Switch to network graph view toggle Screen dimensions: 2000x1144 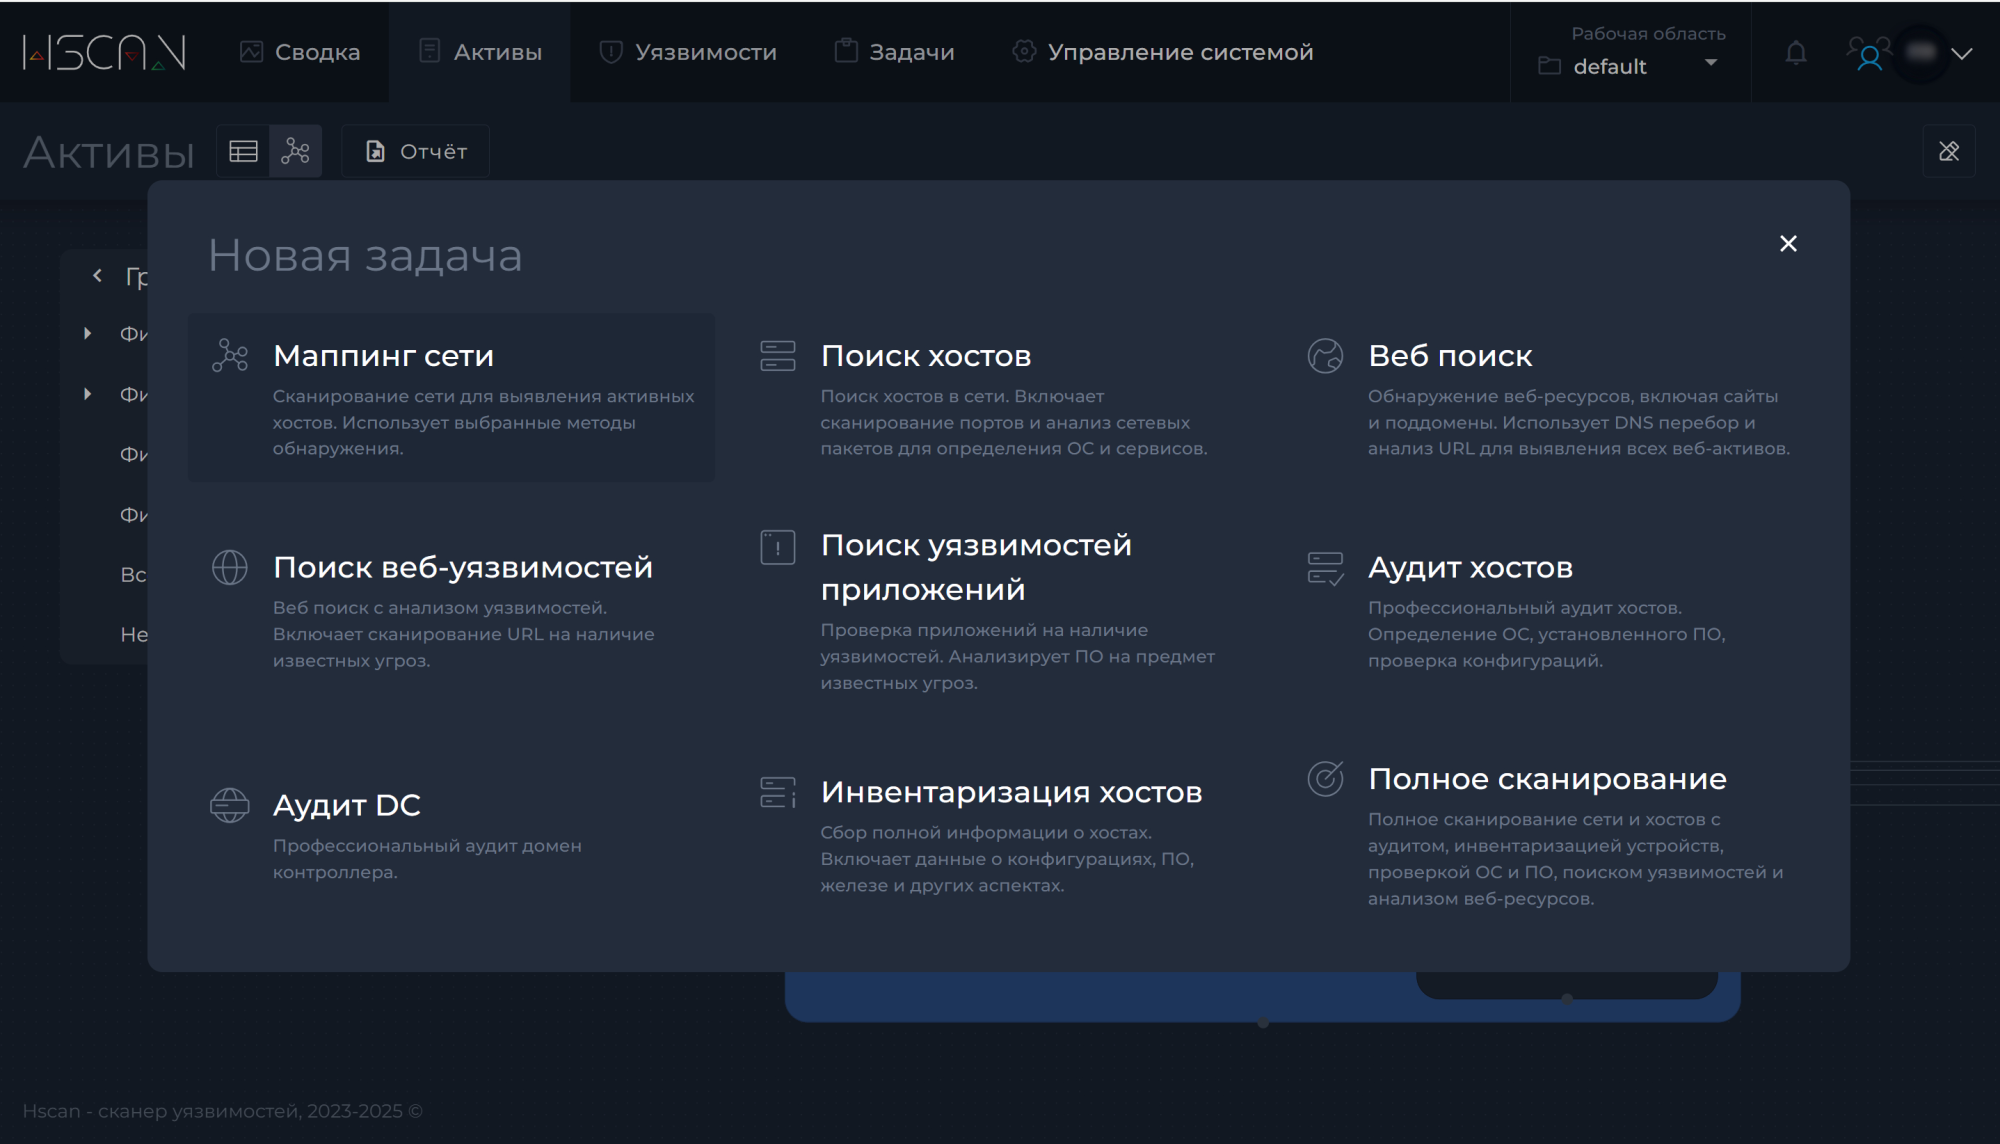pyautogui.click(x=295, y=151)
